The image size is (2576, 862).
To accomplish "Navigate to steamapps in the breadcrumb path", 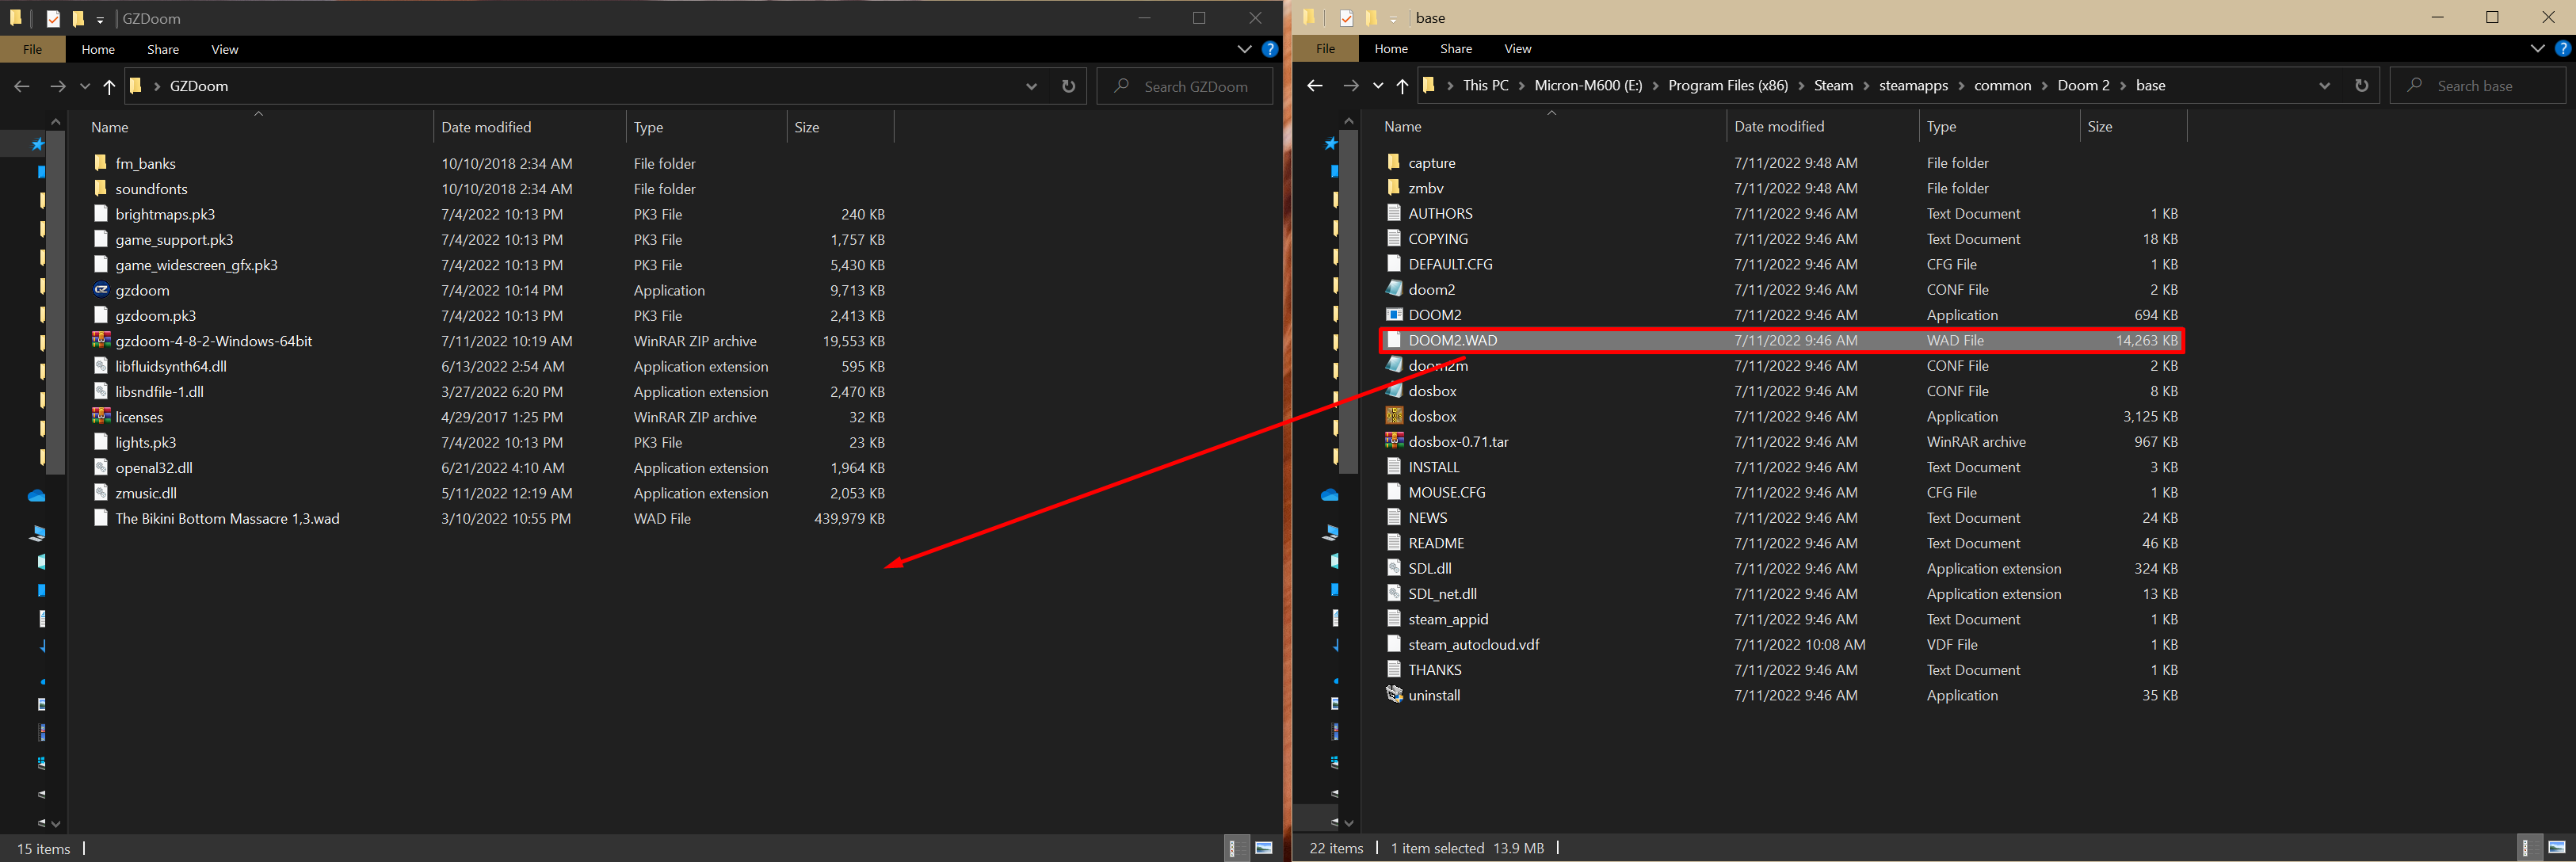I will 1912,86.
